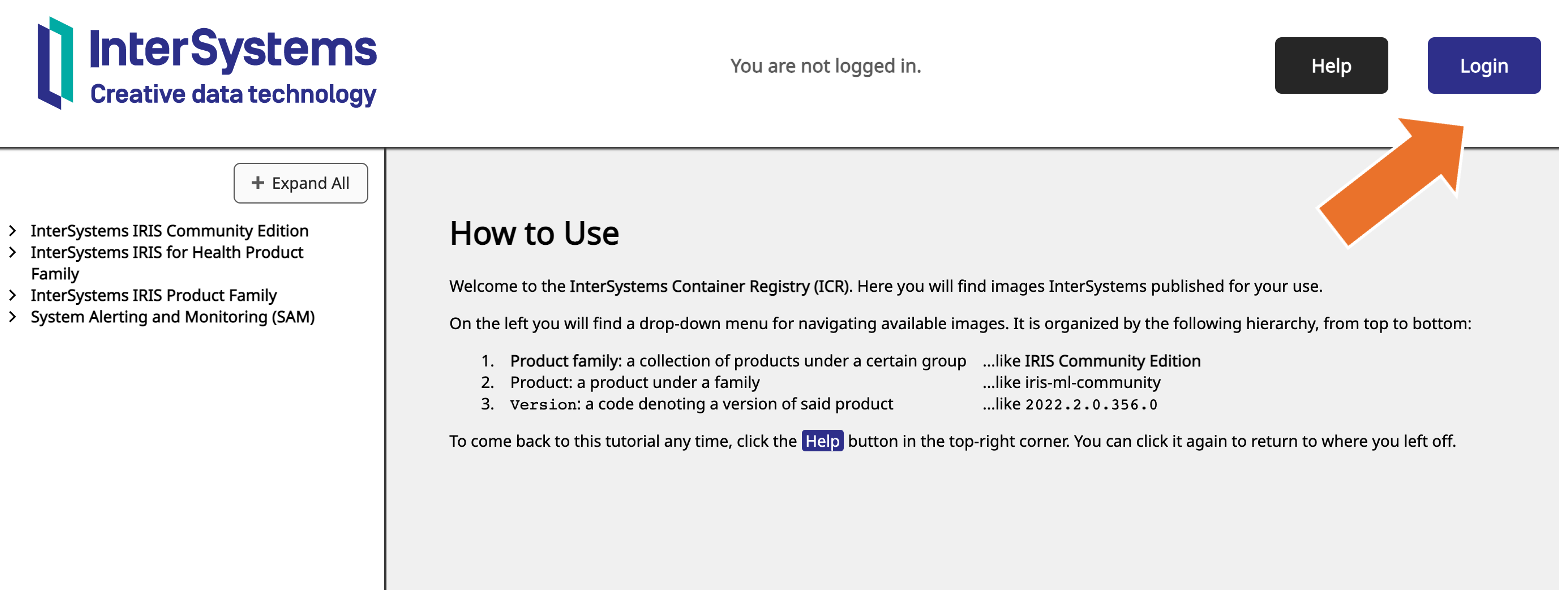Click the InterSystems wordmark text

[x=233, y=49]
